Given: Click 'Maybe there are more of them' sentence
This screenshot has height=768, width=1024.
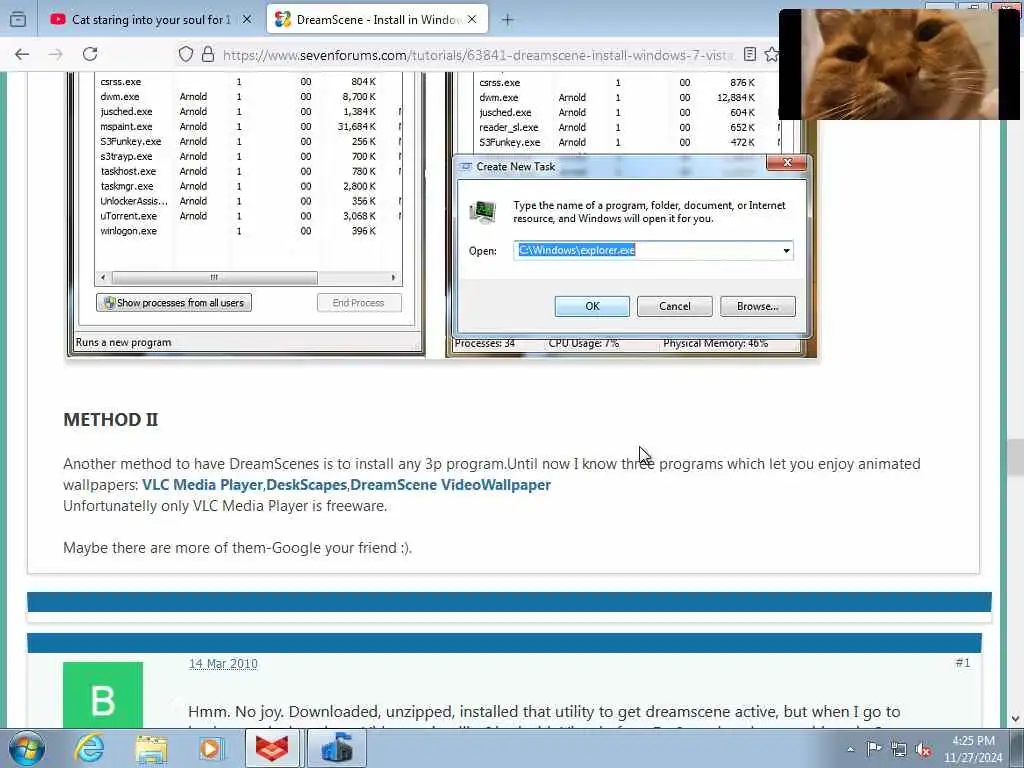Looking at the screenshot, I should [x=238, y=548].
